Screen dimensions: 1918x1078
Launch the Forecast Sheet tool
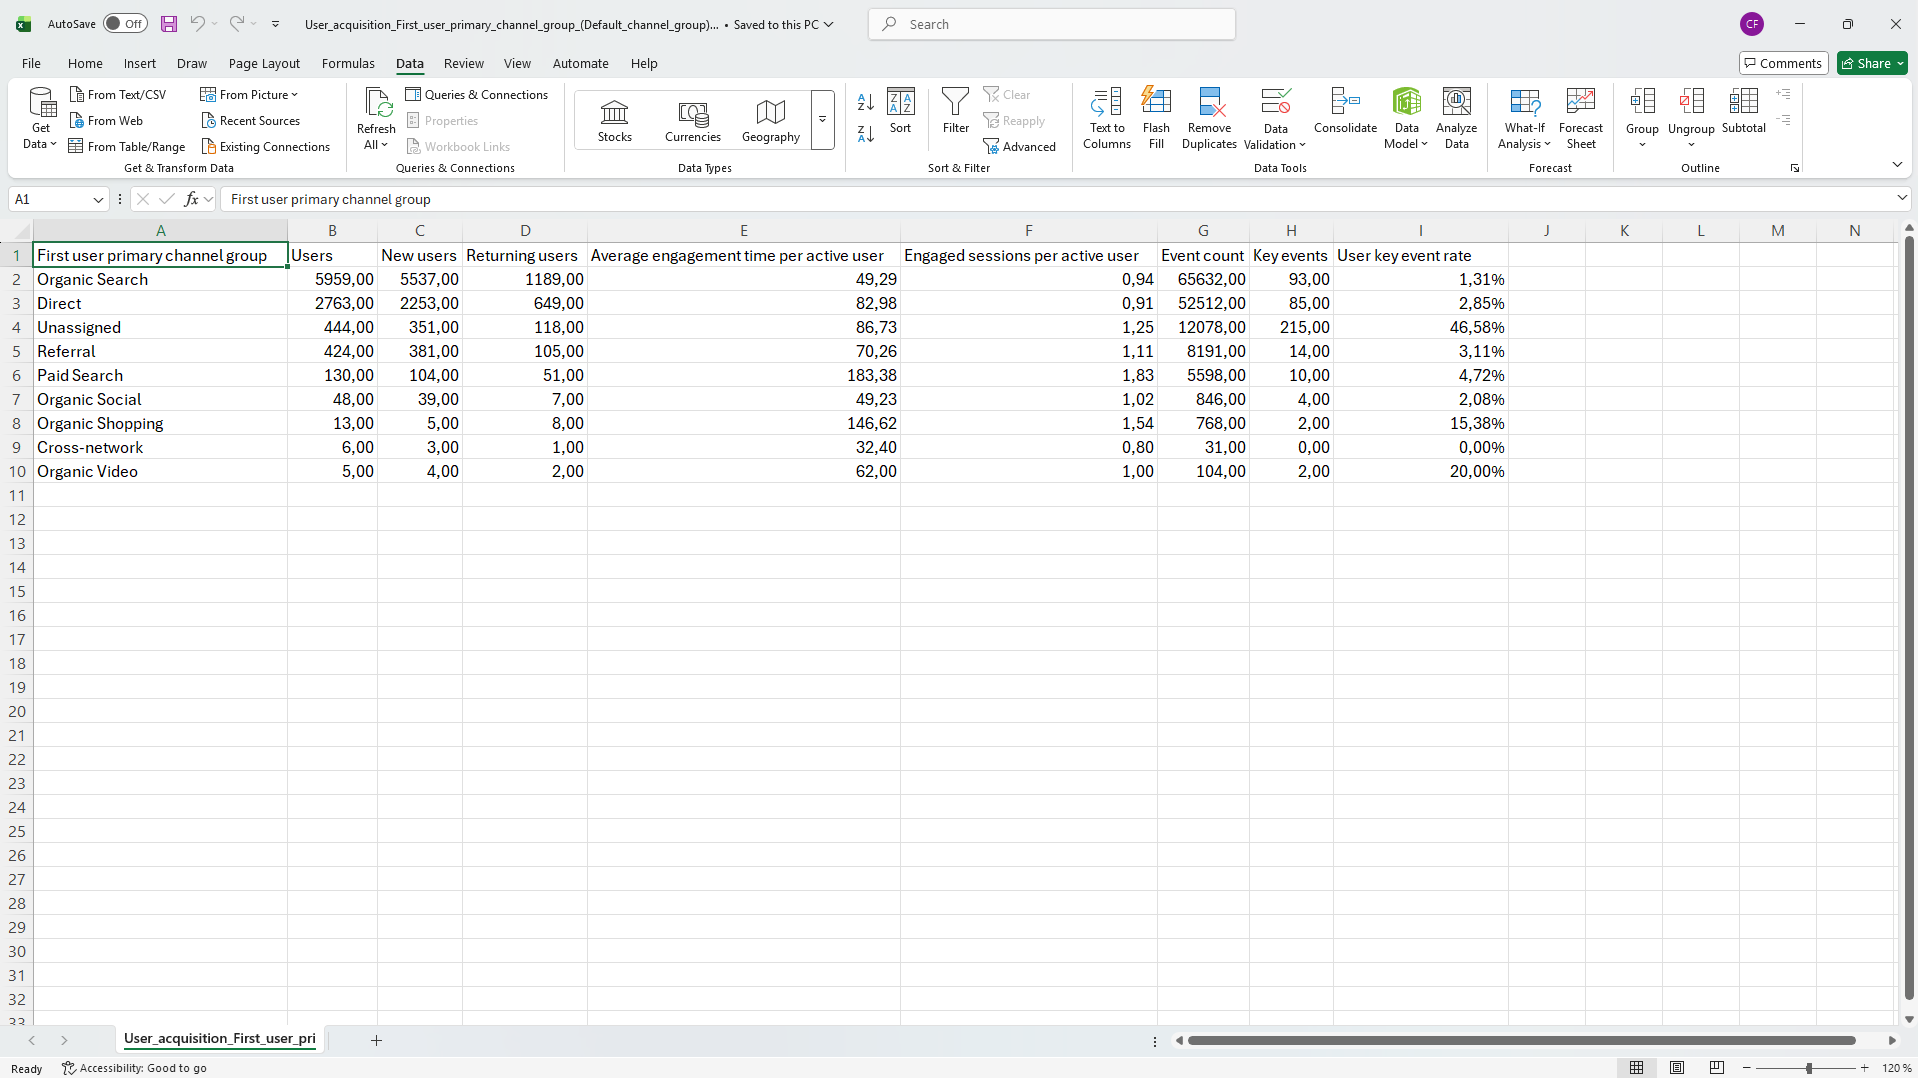pos(1581,117)
